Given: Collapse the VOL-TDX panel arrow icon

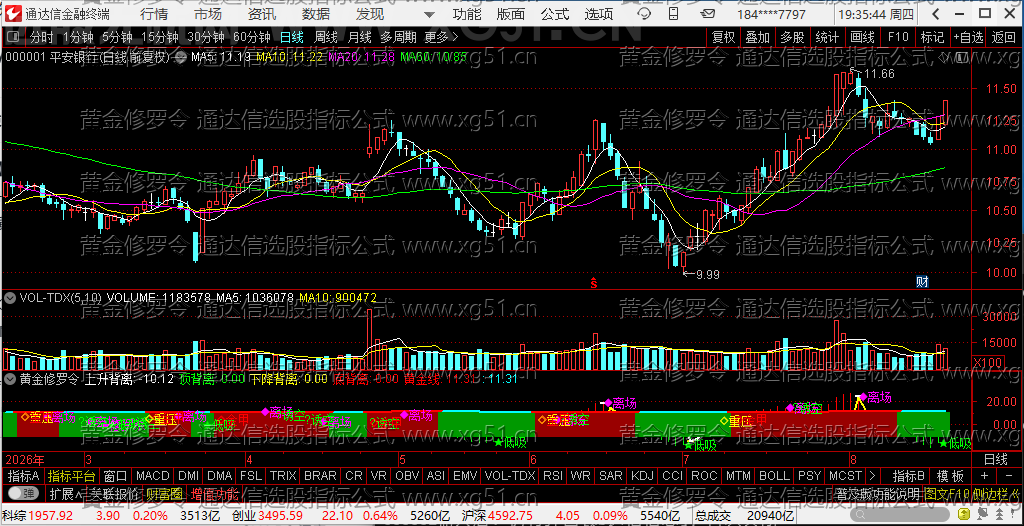Looking at the screenshot, I should point(10,298).
